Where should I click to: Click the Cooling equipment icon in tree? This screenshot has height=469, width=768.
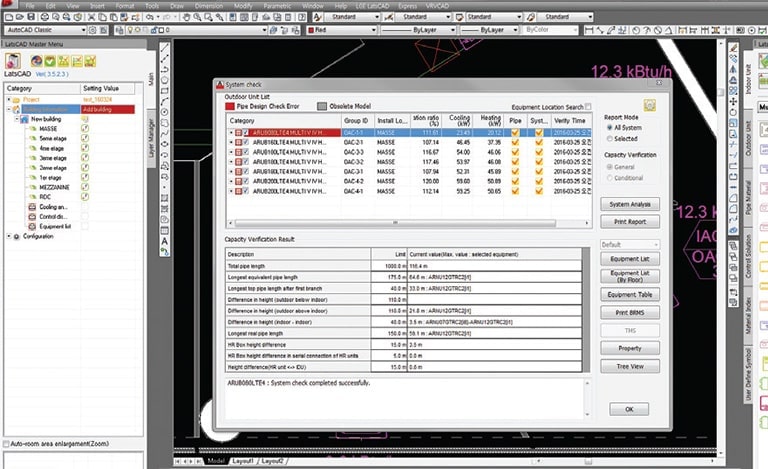click(33, 207)
